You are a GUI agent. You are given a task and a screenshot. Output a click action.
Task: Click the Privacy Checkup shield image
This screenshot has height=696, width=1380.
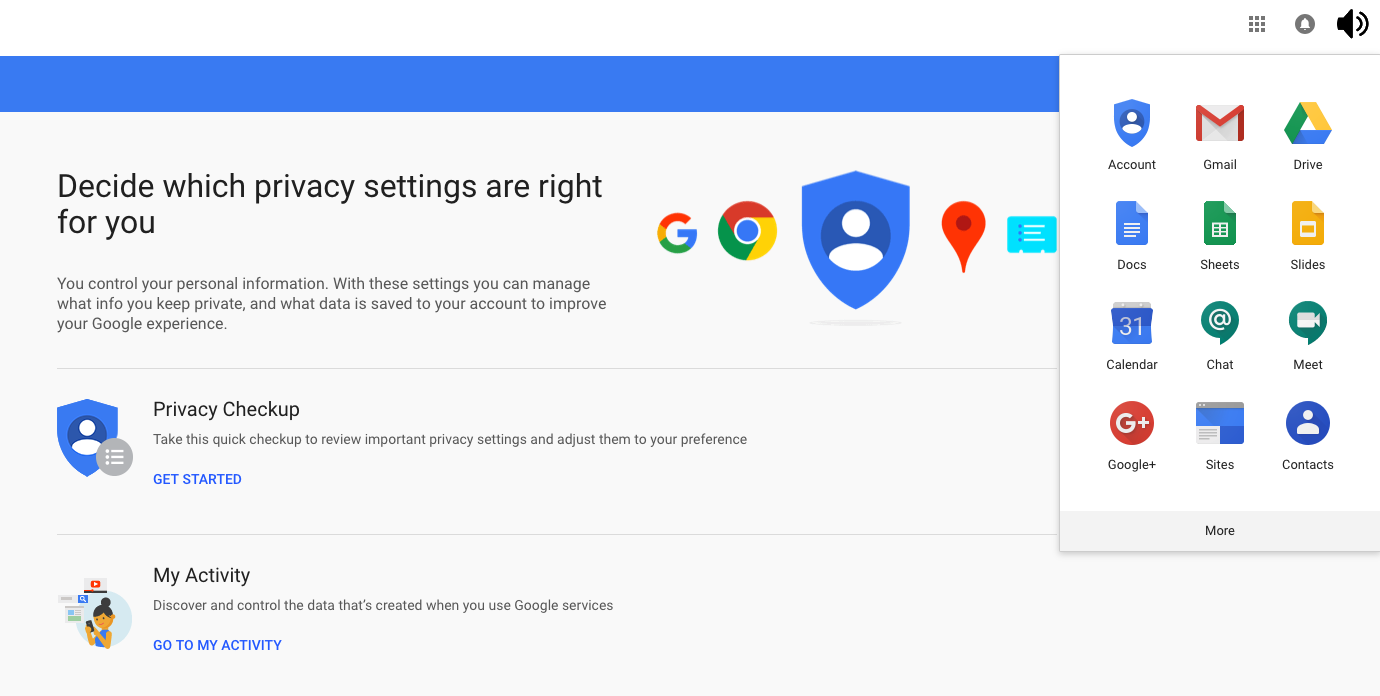coord(94,438)
